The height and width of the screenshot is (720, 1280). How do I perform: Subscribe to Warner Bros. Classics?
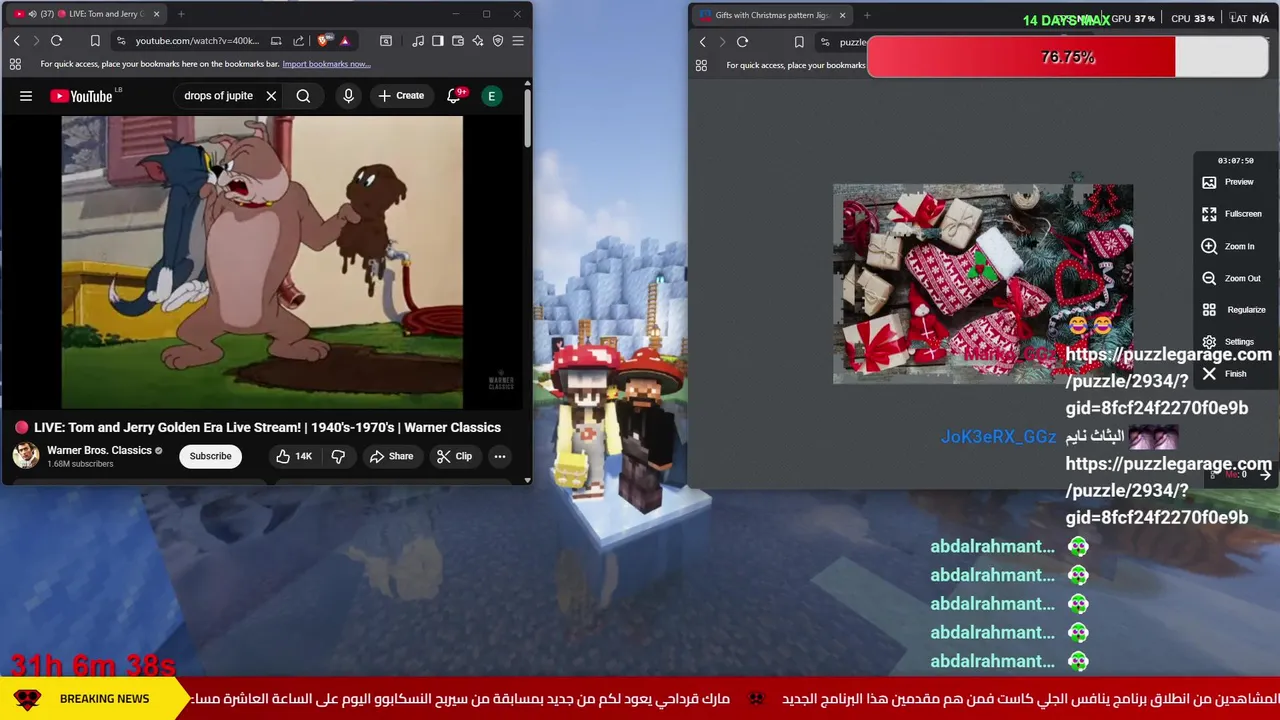click(211, 456)
